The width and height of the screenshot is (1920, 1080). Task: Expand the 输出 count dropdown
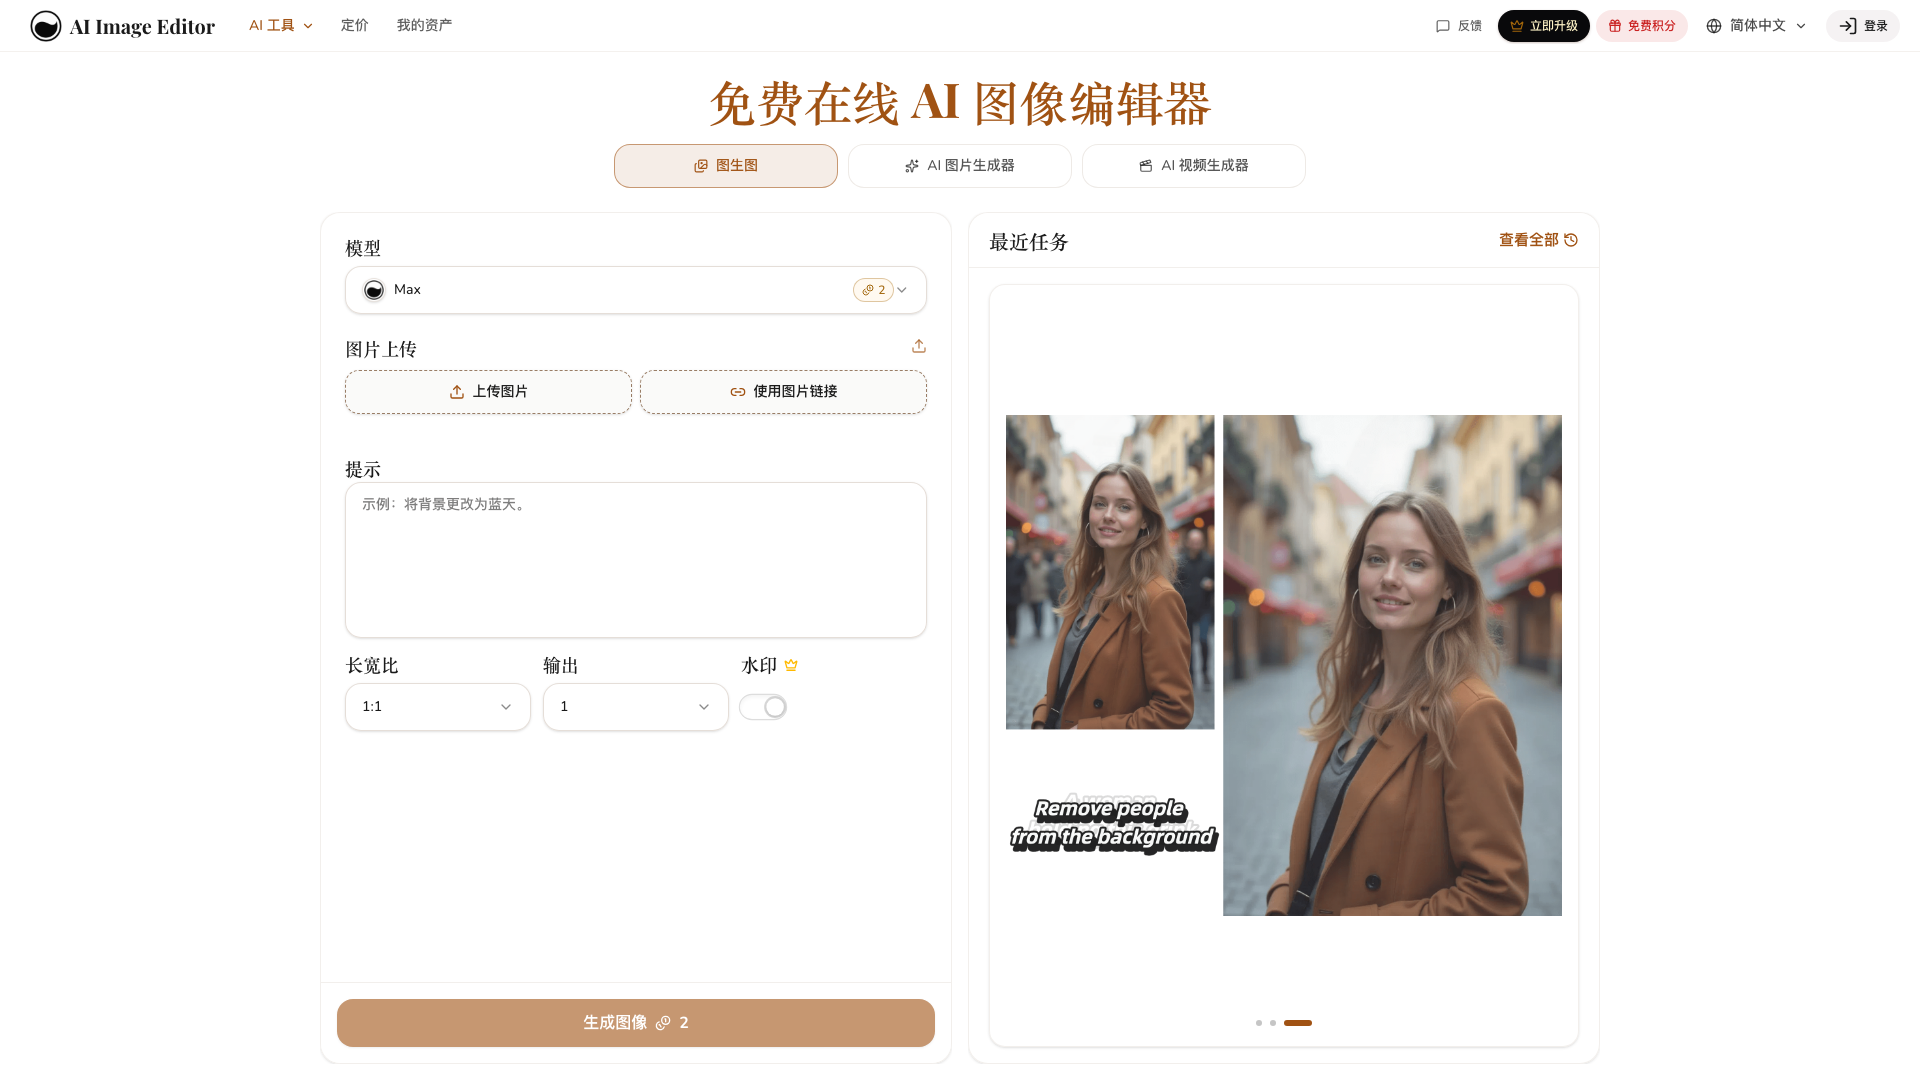(x=636, y=707)
